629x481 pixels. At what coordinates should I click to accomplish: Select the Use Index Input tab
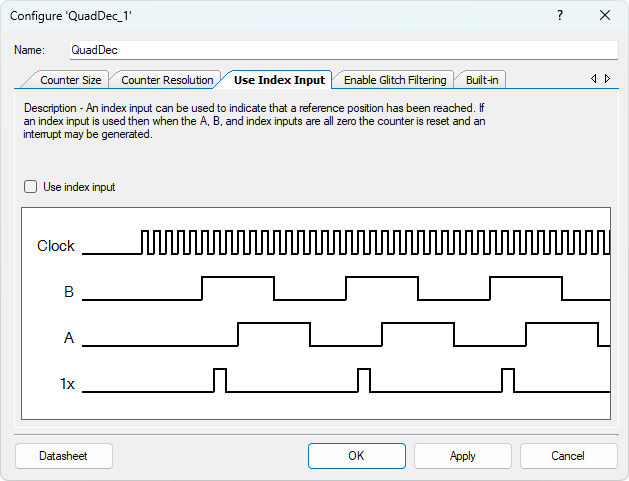click(x=279, y=80)
